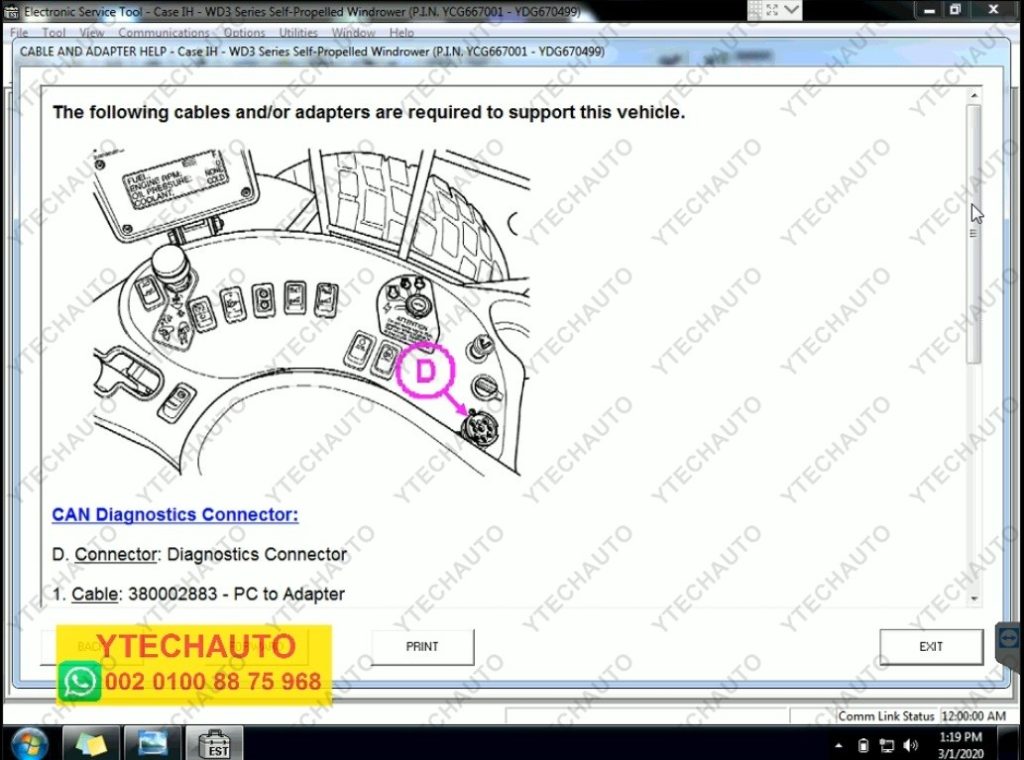1024x760 pixels.
Task: Click the heading about required cables
Action: [369, 112]
